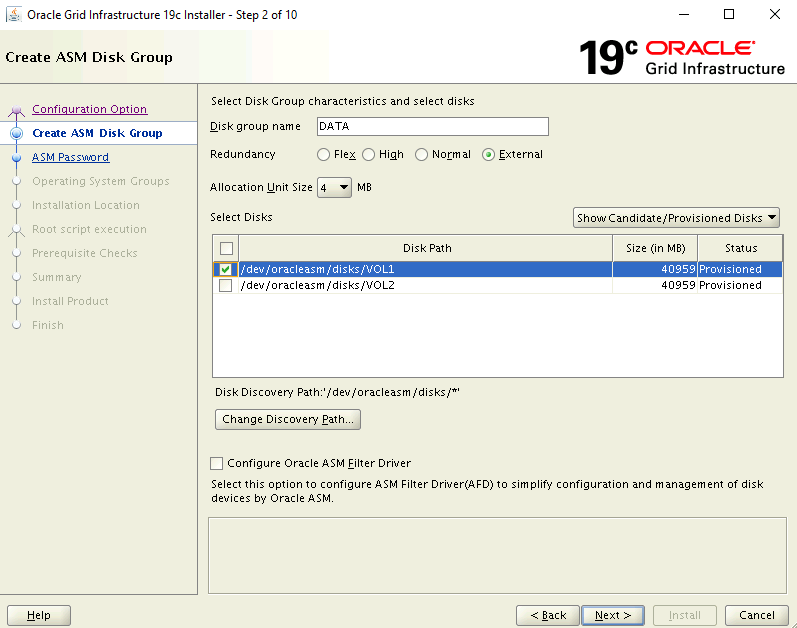
Task: Click the Java installer icon in title bar
Action: [14, 15]
